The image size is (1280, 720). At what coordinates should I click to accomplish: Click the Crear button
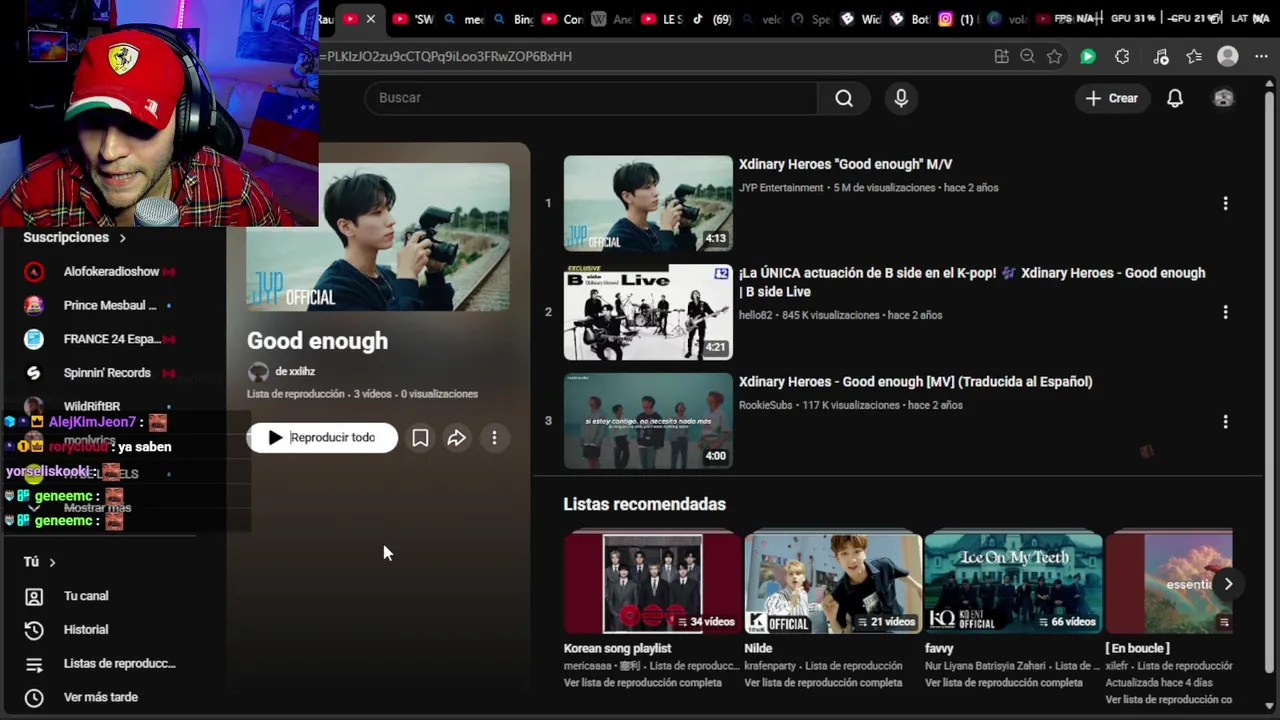click(x=1112, y=98)
